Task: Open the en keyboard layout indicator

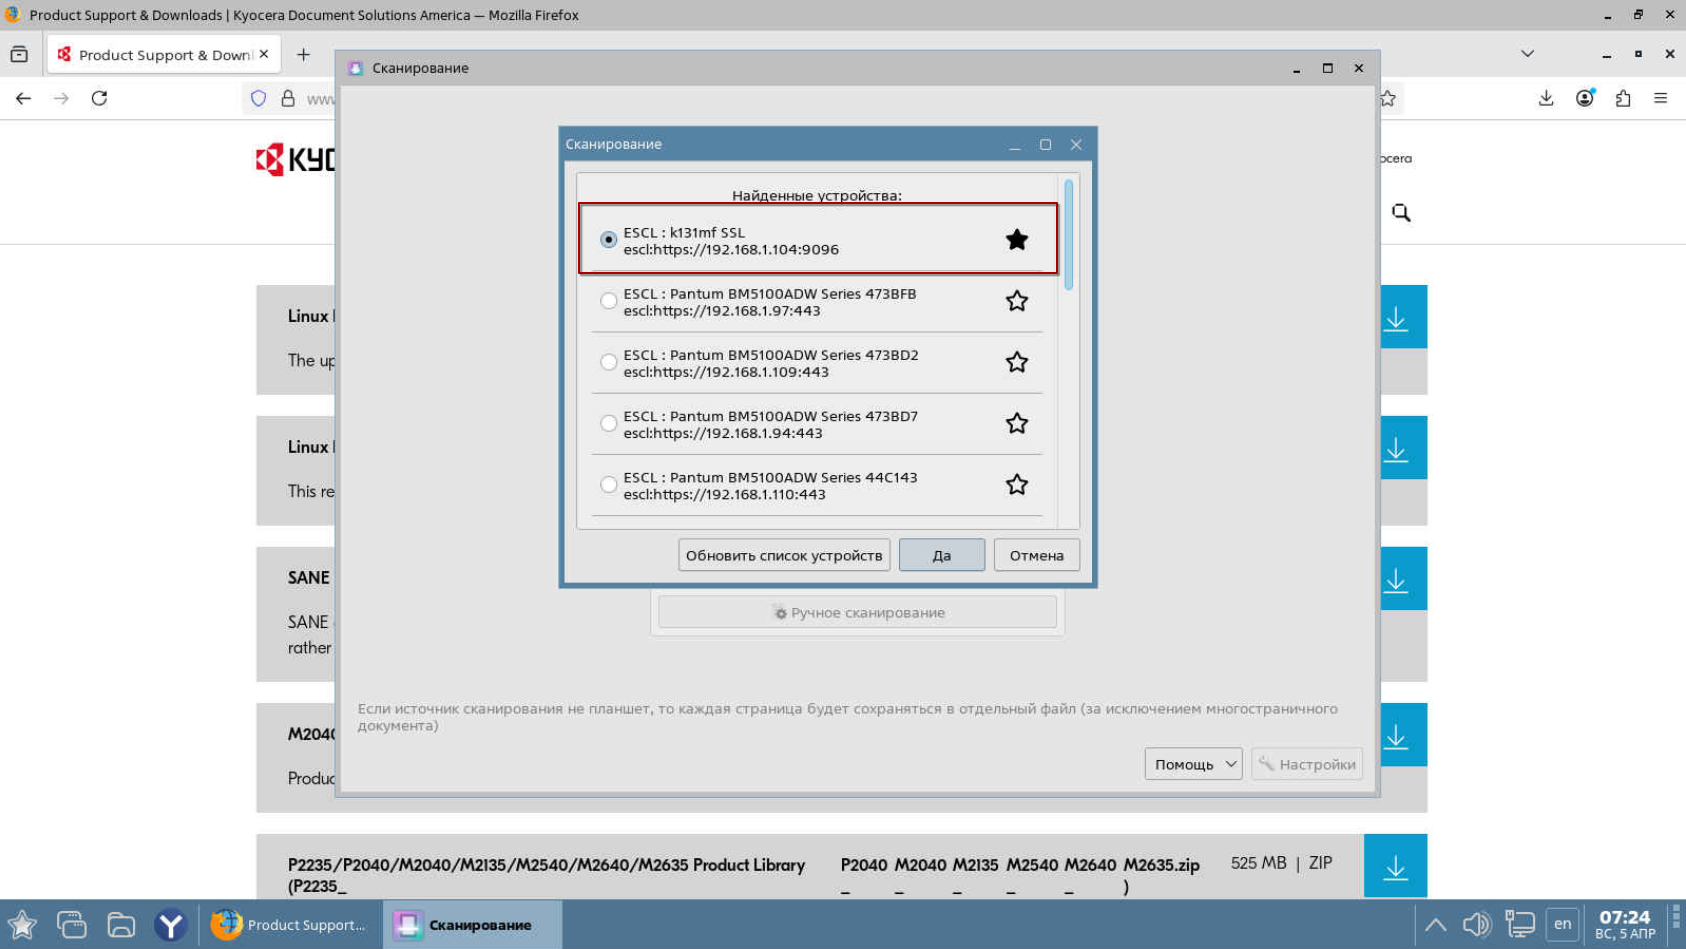Action: click(1562, 924)
